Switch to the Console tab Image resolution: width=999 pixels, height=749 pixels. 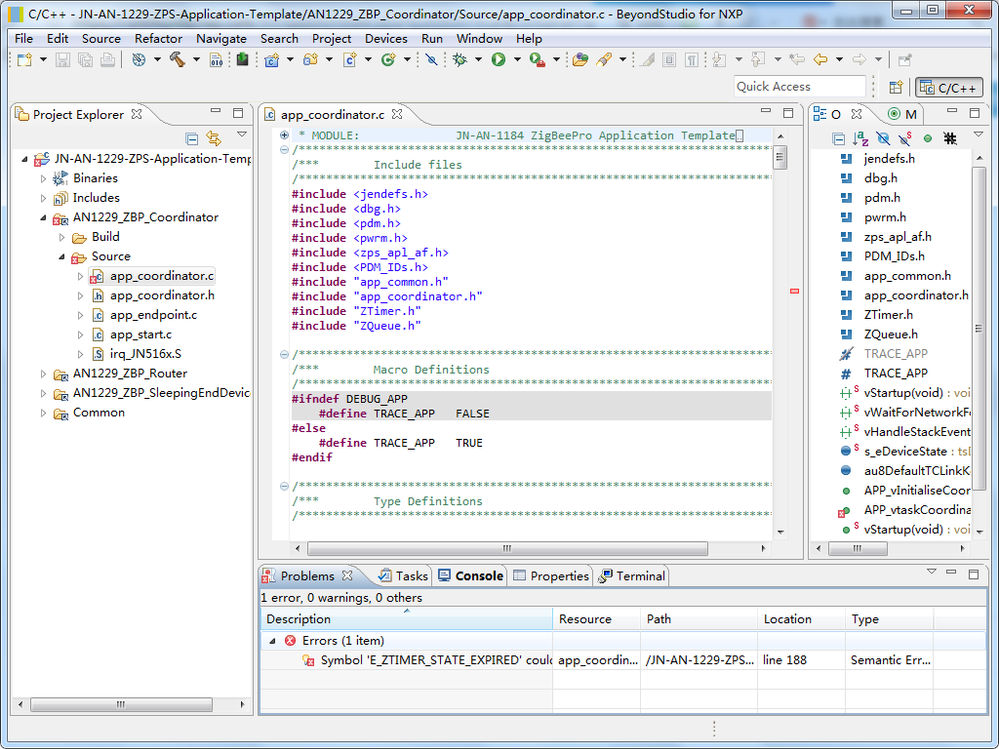[x=470, y=576]
